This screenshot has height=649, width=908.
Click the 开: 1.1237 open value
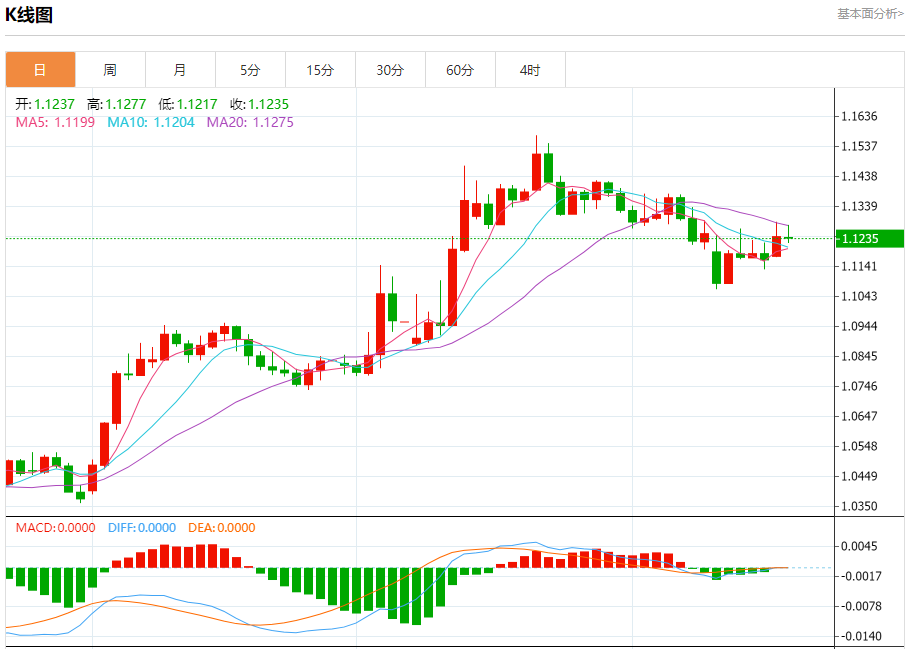coord(45,104)
